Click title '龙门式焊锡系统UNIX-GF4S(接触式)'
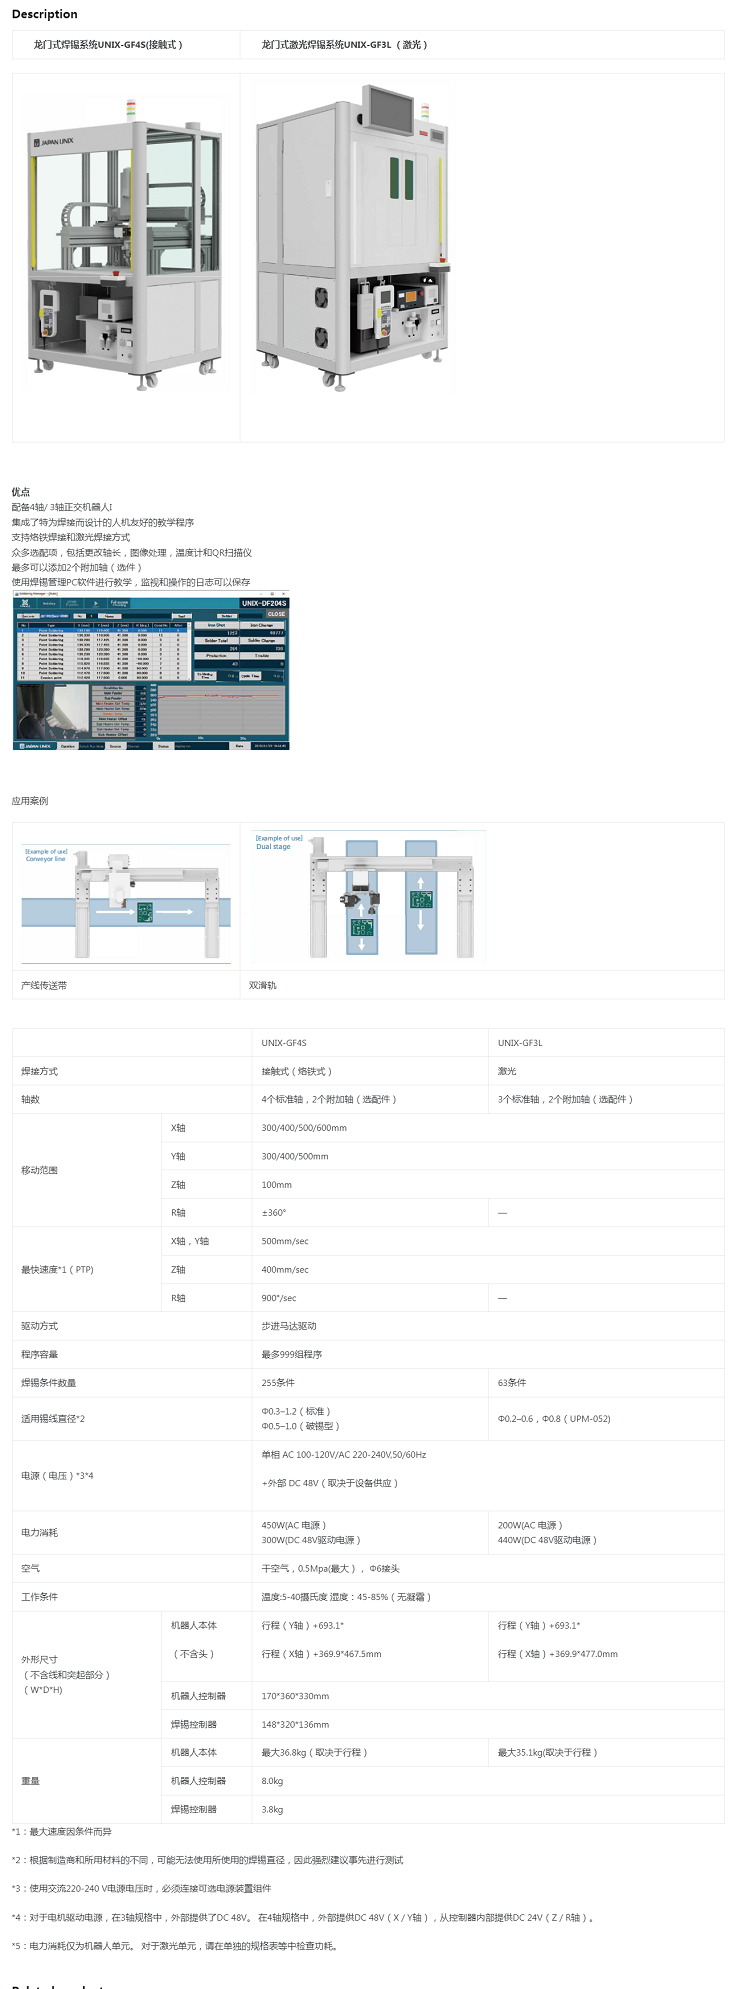The image size is (750, 1989). pyautogui.click(x=108, y=45)
